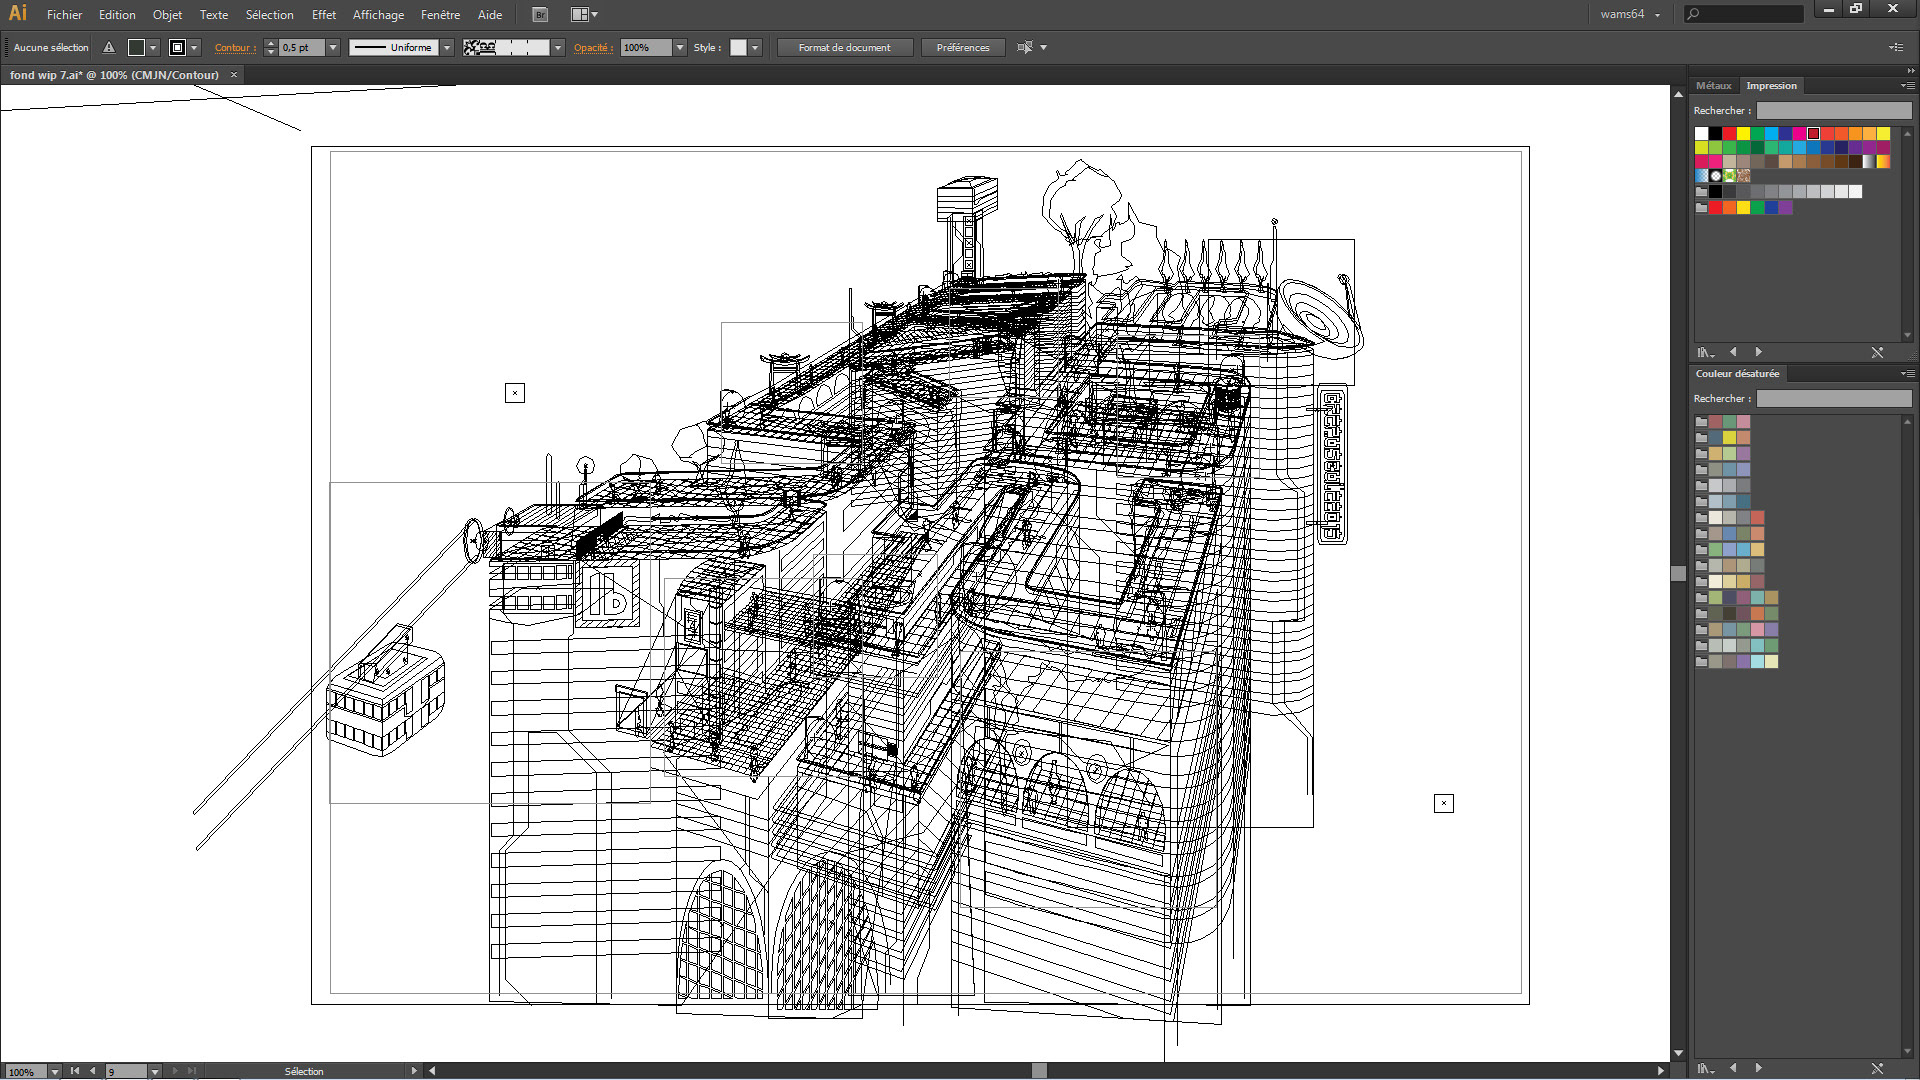Expand the Opacité percentage dropdown
The height and width of the screenshot is (1080, 1920).
(x=680, y=47)
